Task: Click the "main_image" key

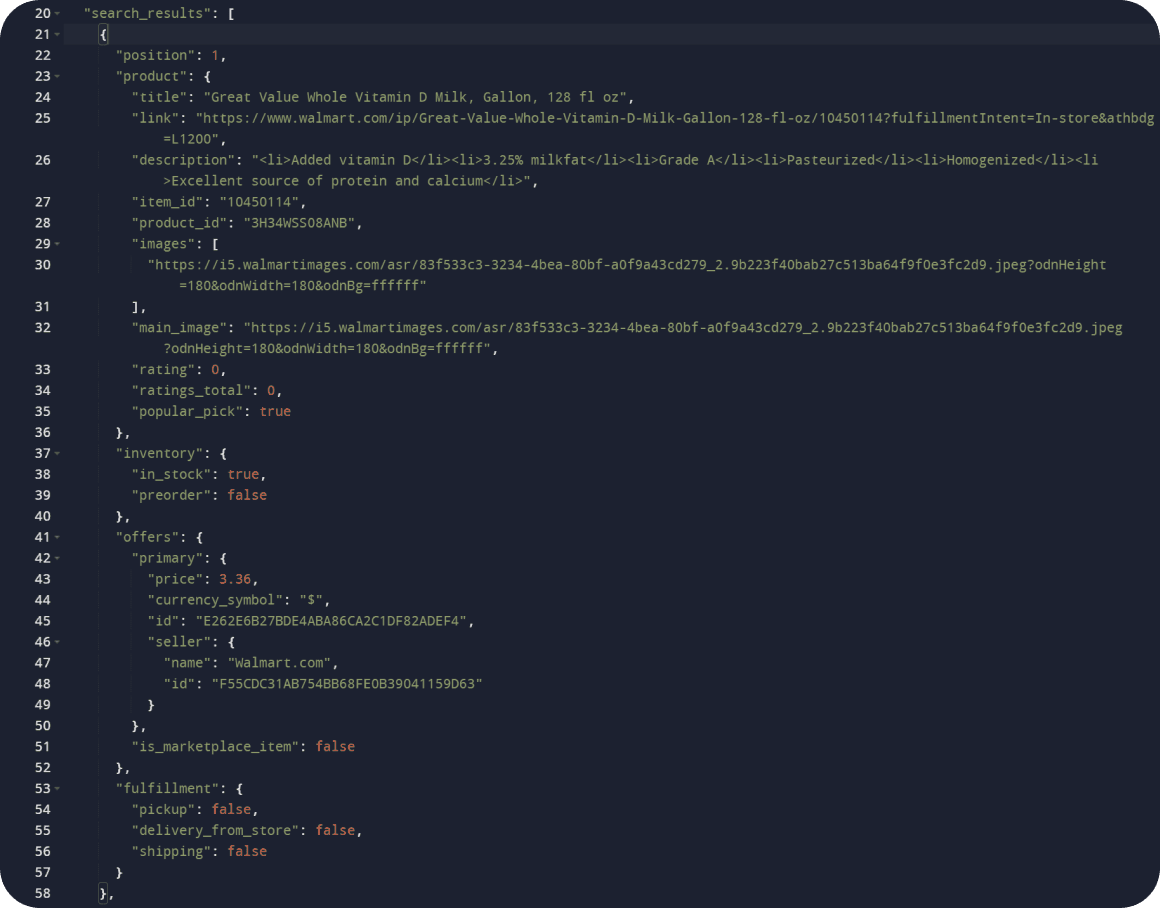Action: 183,328
